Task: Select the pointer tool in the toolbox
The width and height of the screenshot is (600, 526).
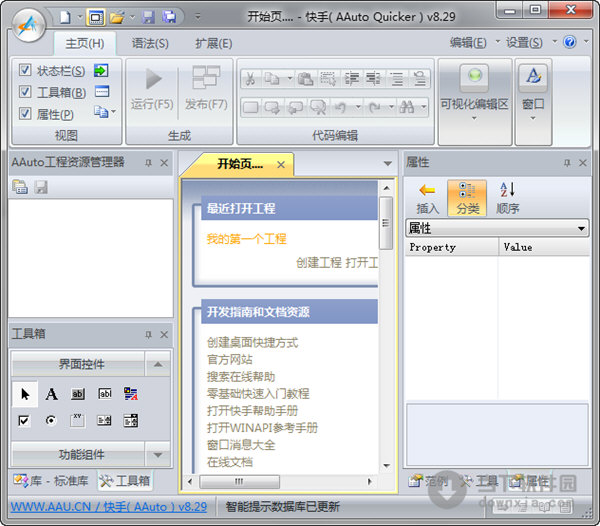Action: pos(25,394)
